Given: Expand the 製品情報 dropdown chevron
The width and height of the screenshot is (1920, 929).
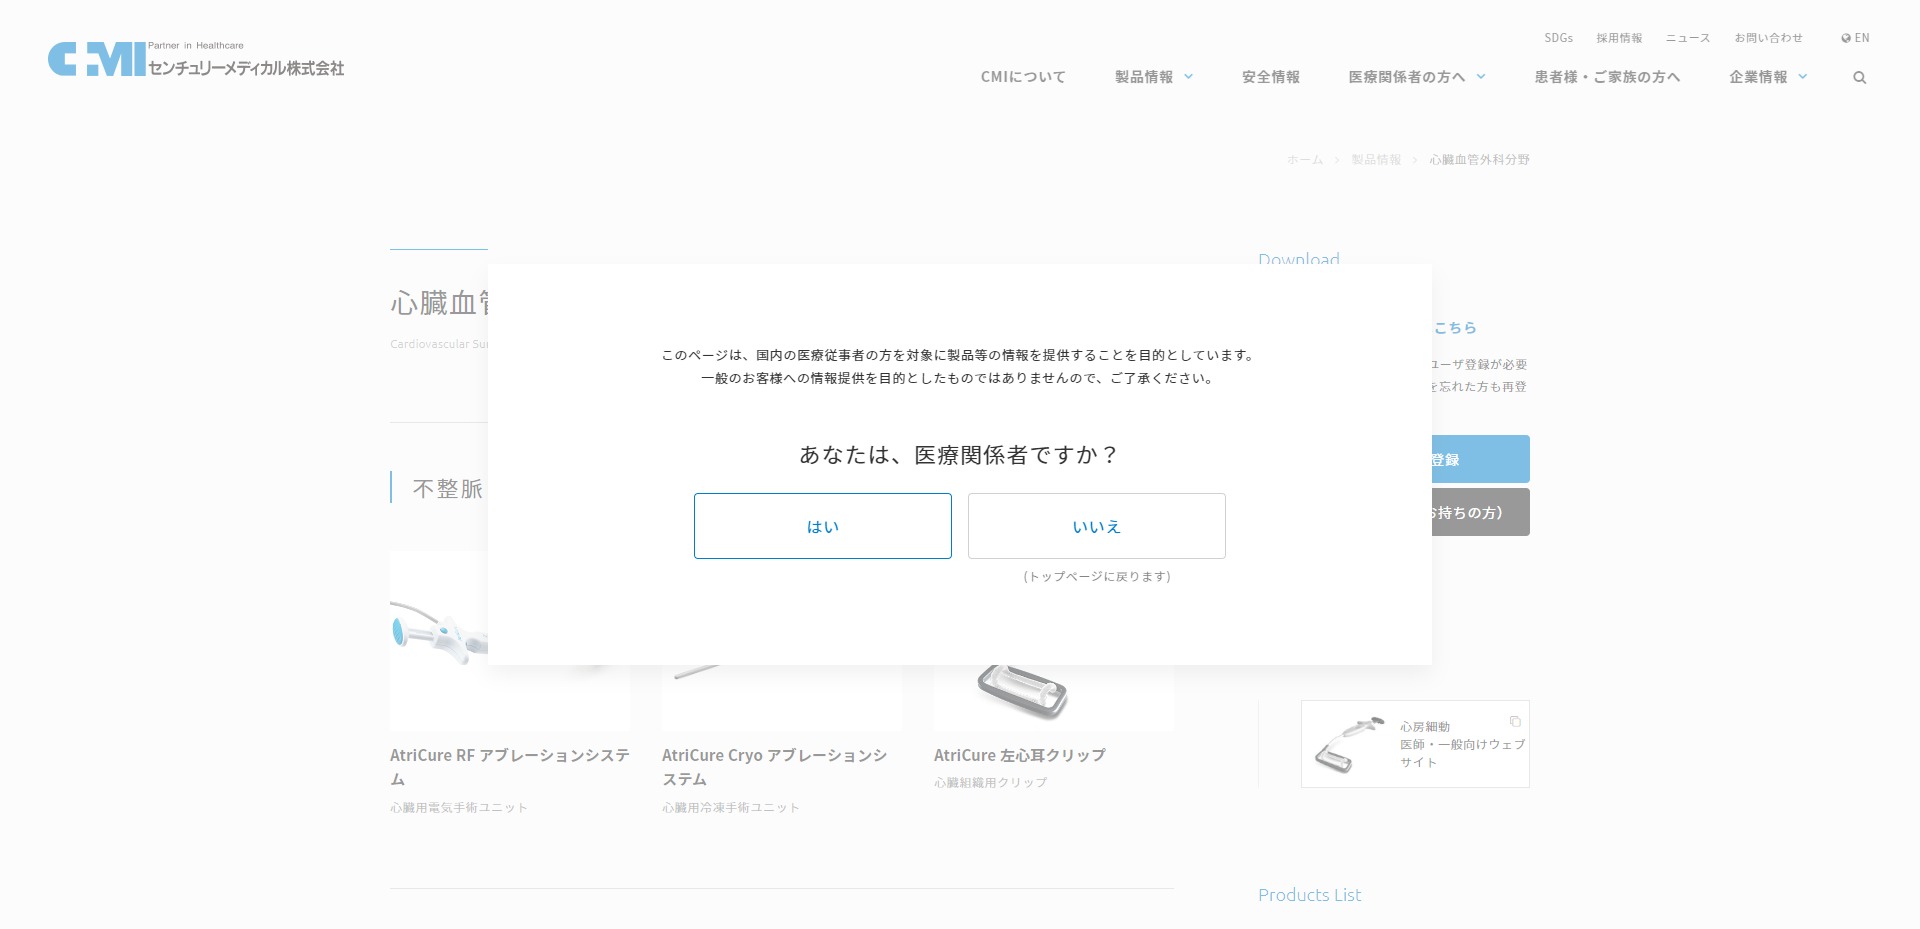Looking at the screenshot, I should [x=1188, y=77].
